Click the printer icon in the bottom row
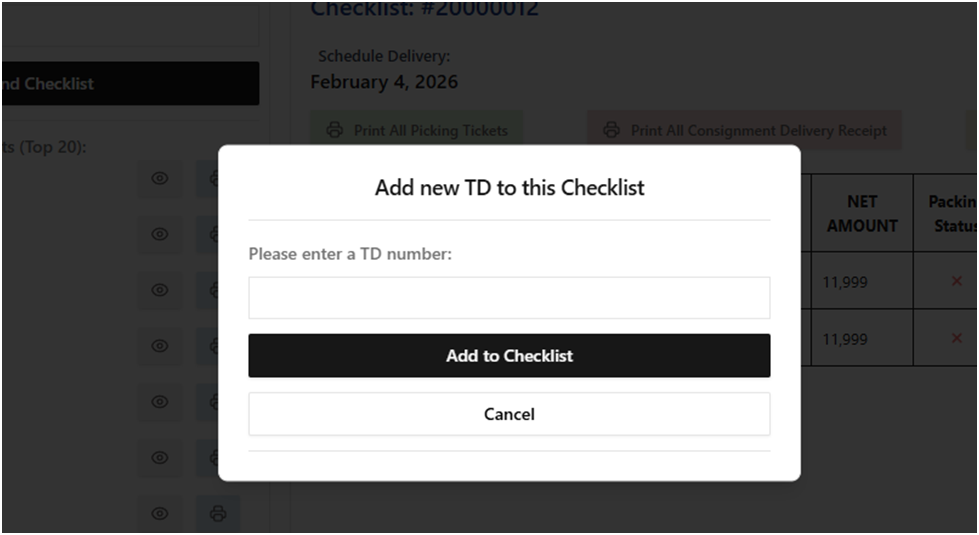This screenshot has height=535, width=979. 218,514
